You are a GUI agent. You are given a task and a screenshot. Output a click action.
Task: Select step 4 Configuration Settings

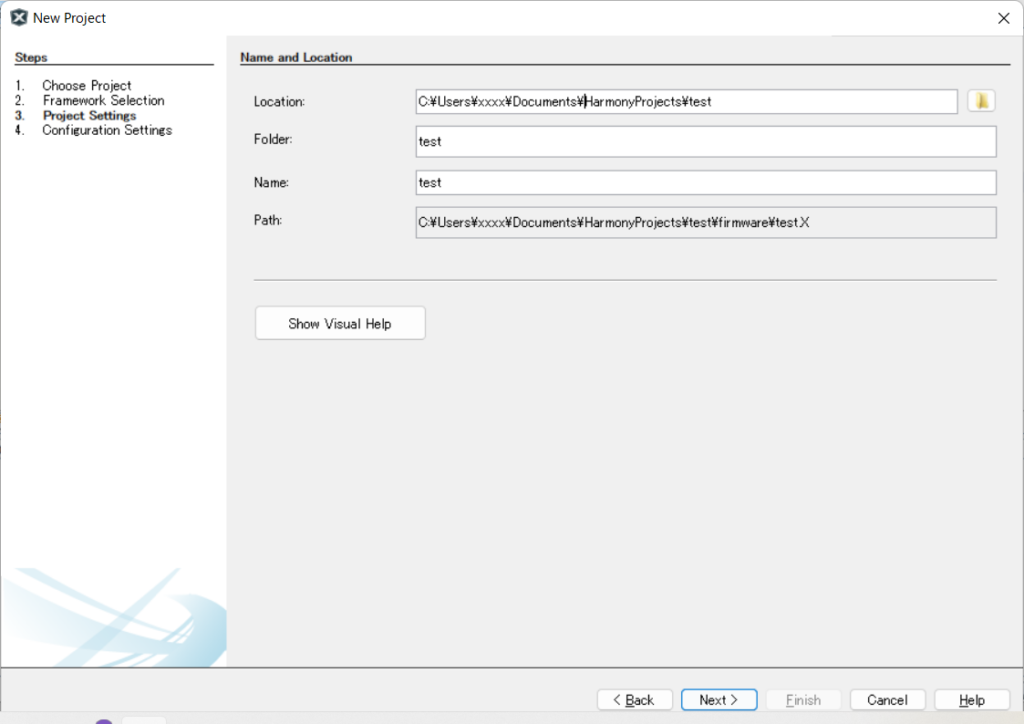click(107, 131)
